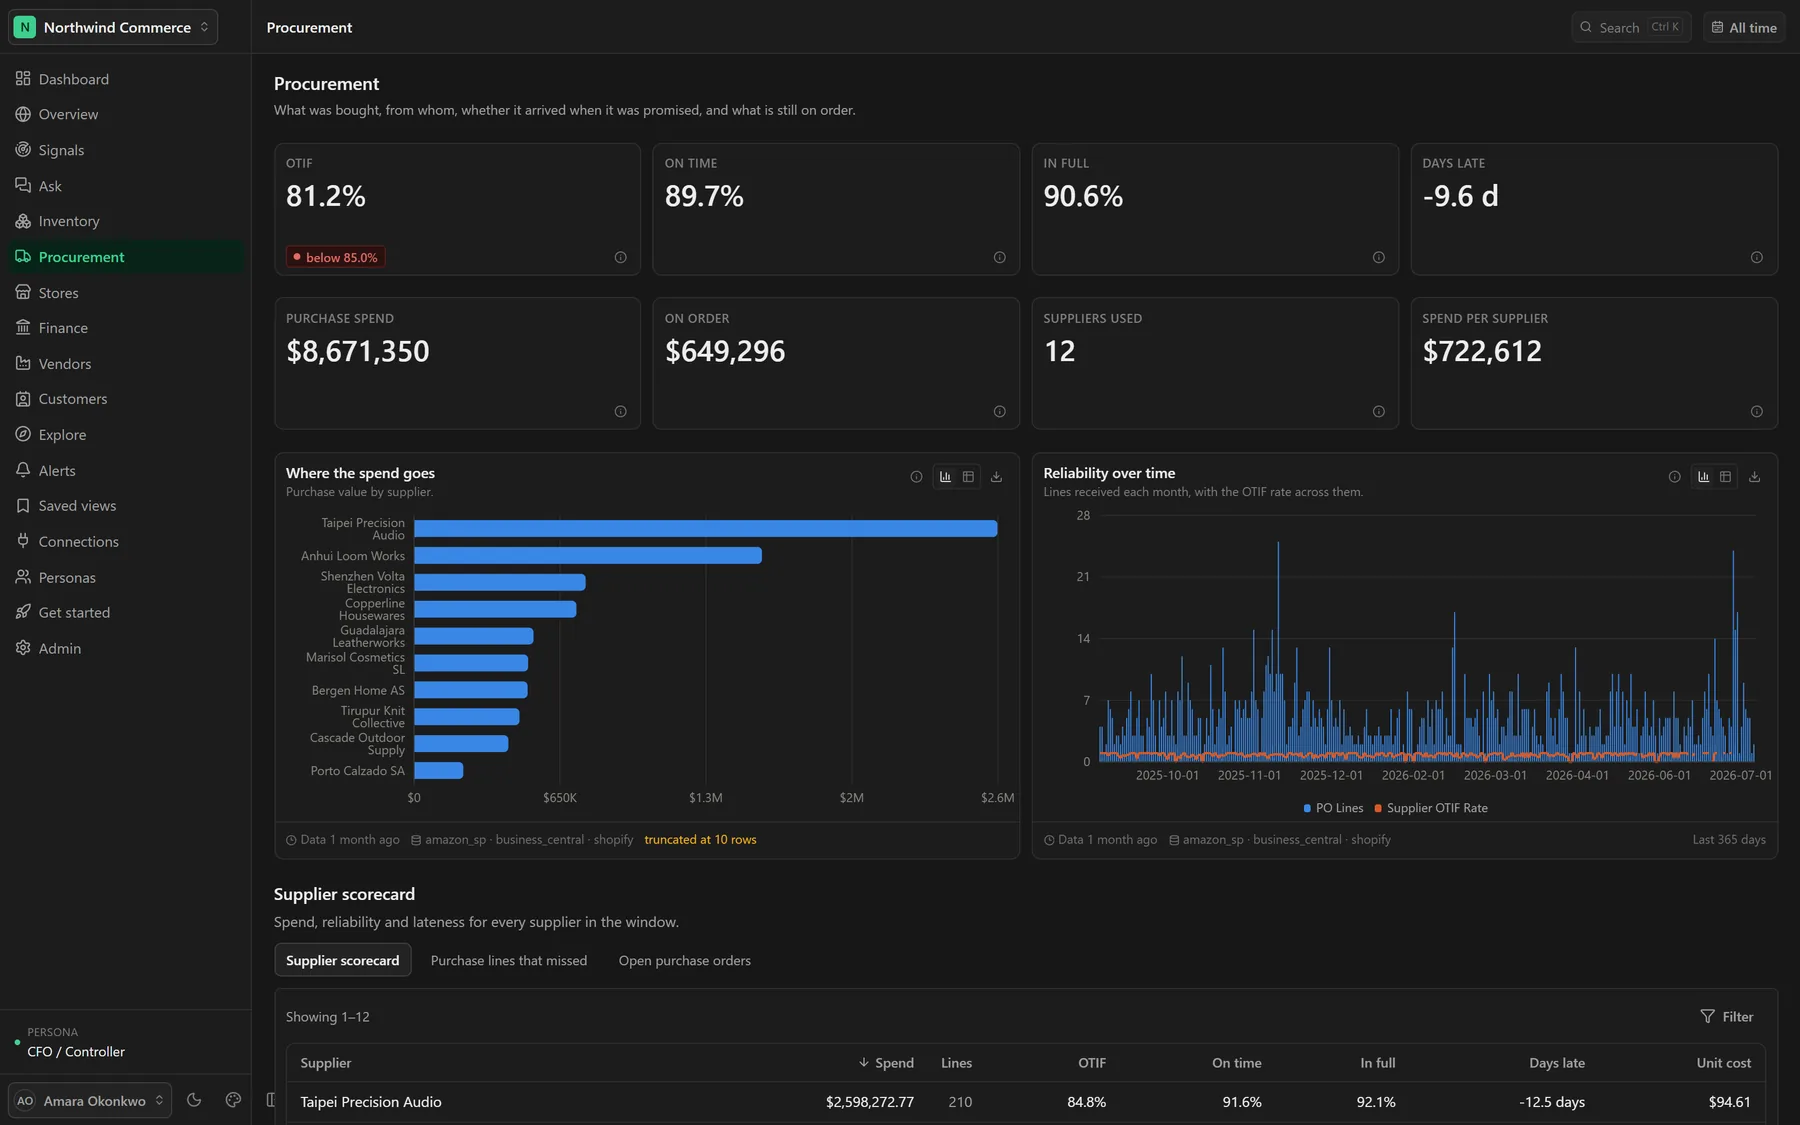Switch Reliability over time to table view
Viewport: 1800px width, 1125px height.
[x=1725, y=477]
